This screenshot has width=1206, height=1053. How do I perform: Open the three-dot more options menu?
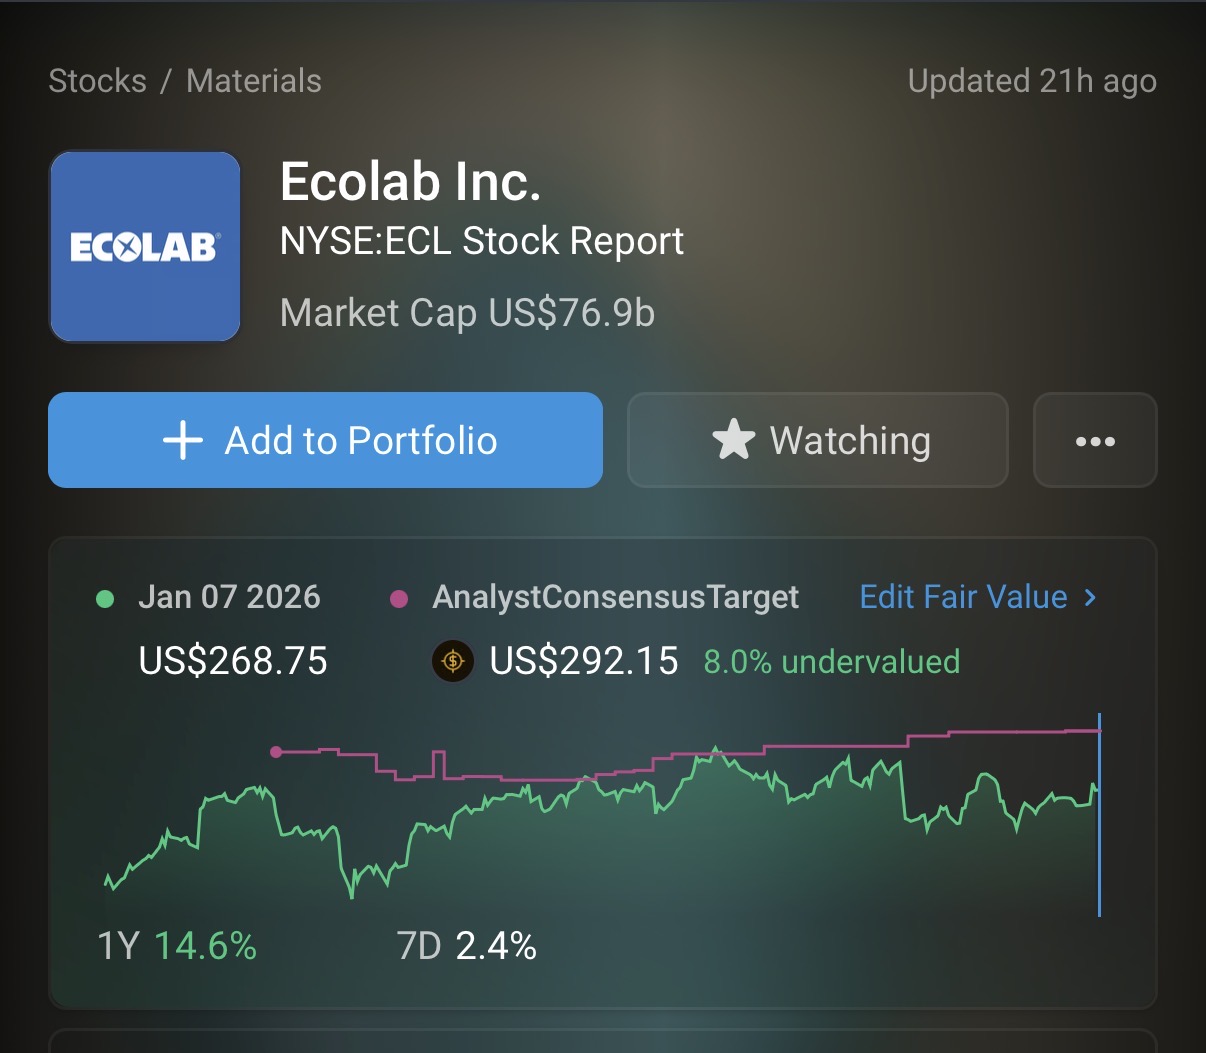(1095, 441)
